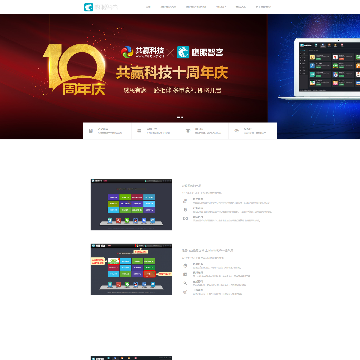This screenshot has width=360, height=360.
Task: Click the last feature icon in the lower product section
Action: coord(185,292)
